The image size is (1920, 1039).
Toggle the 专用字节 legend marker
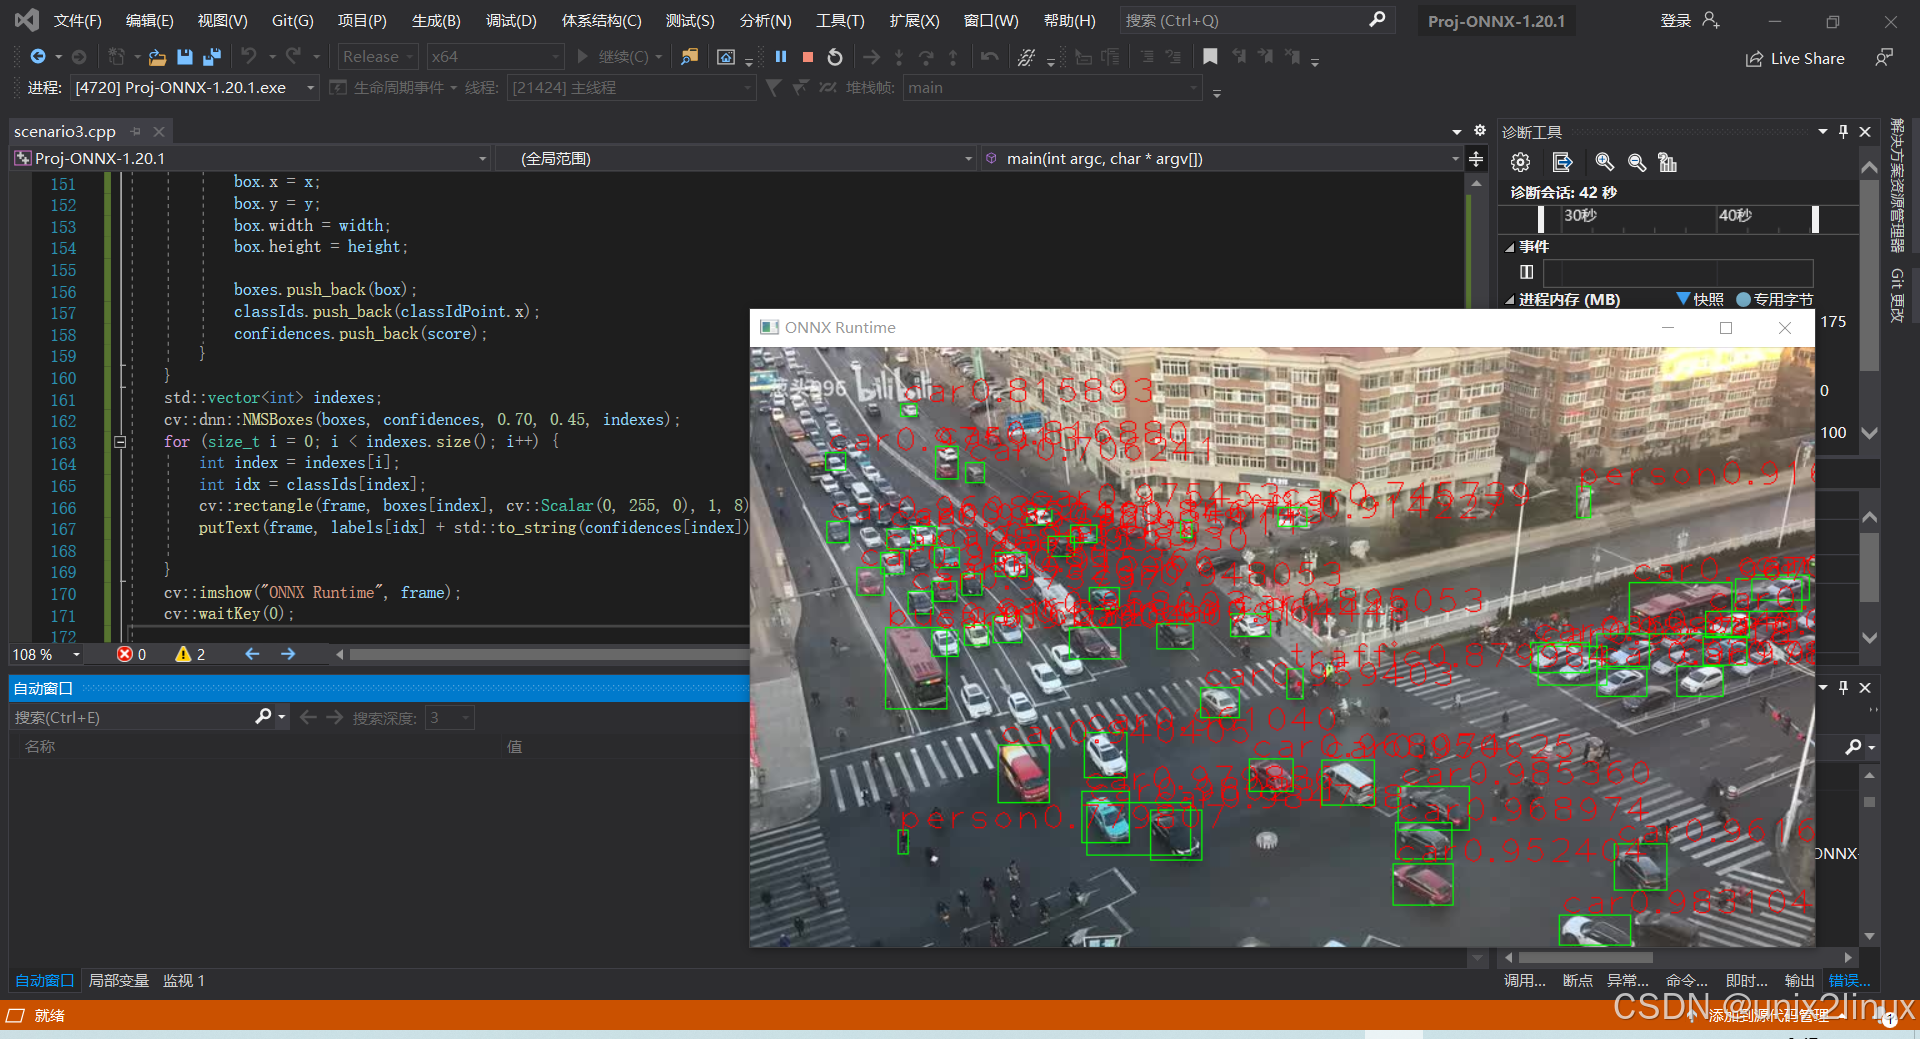(1743, 299)
